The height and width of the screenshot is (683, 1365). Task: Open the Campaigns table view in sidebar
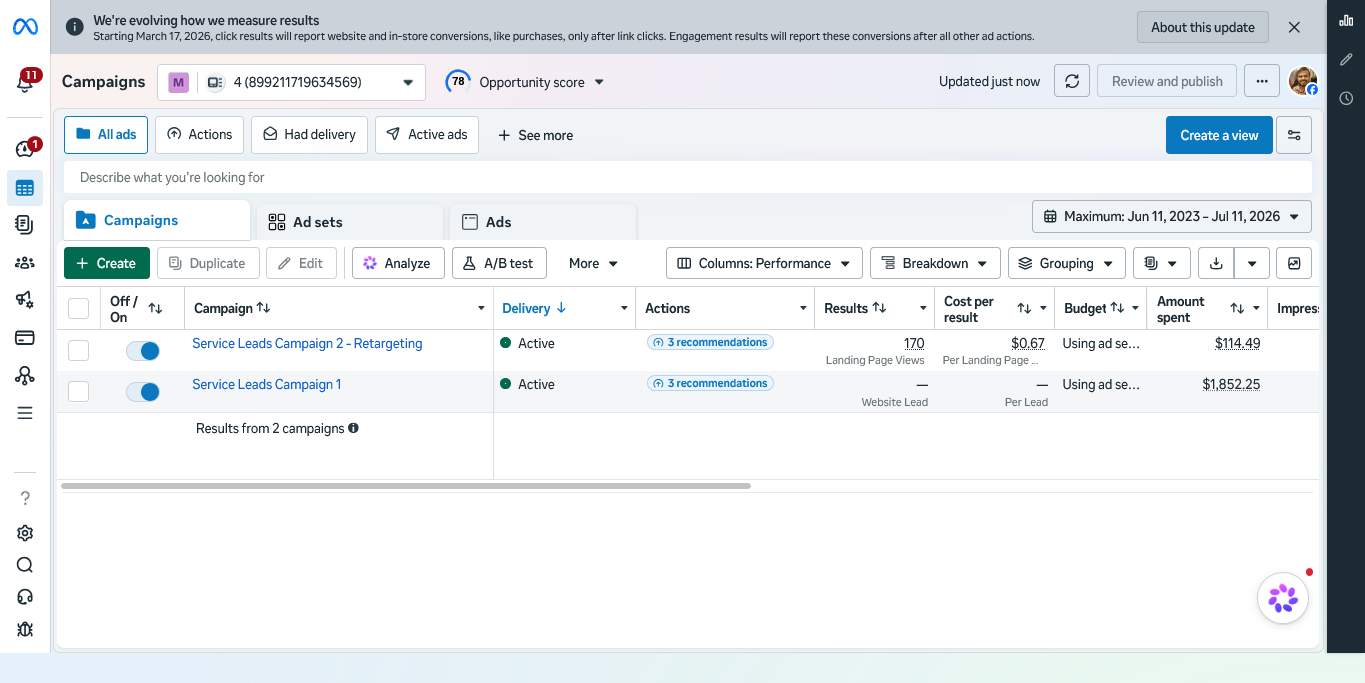pyautogui.click(x=25, y=188)
